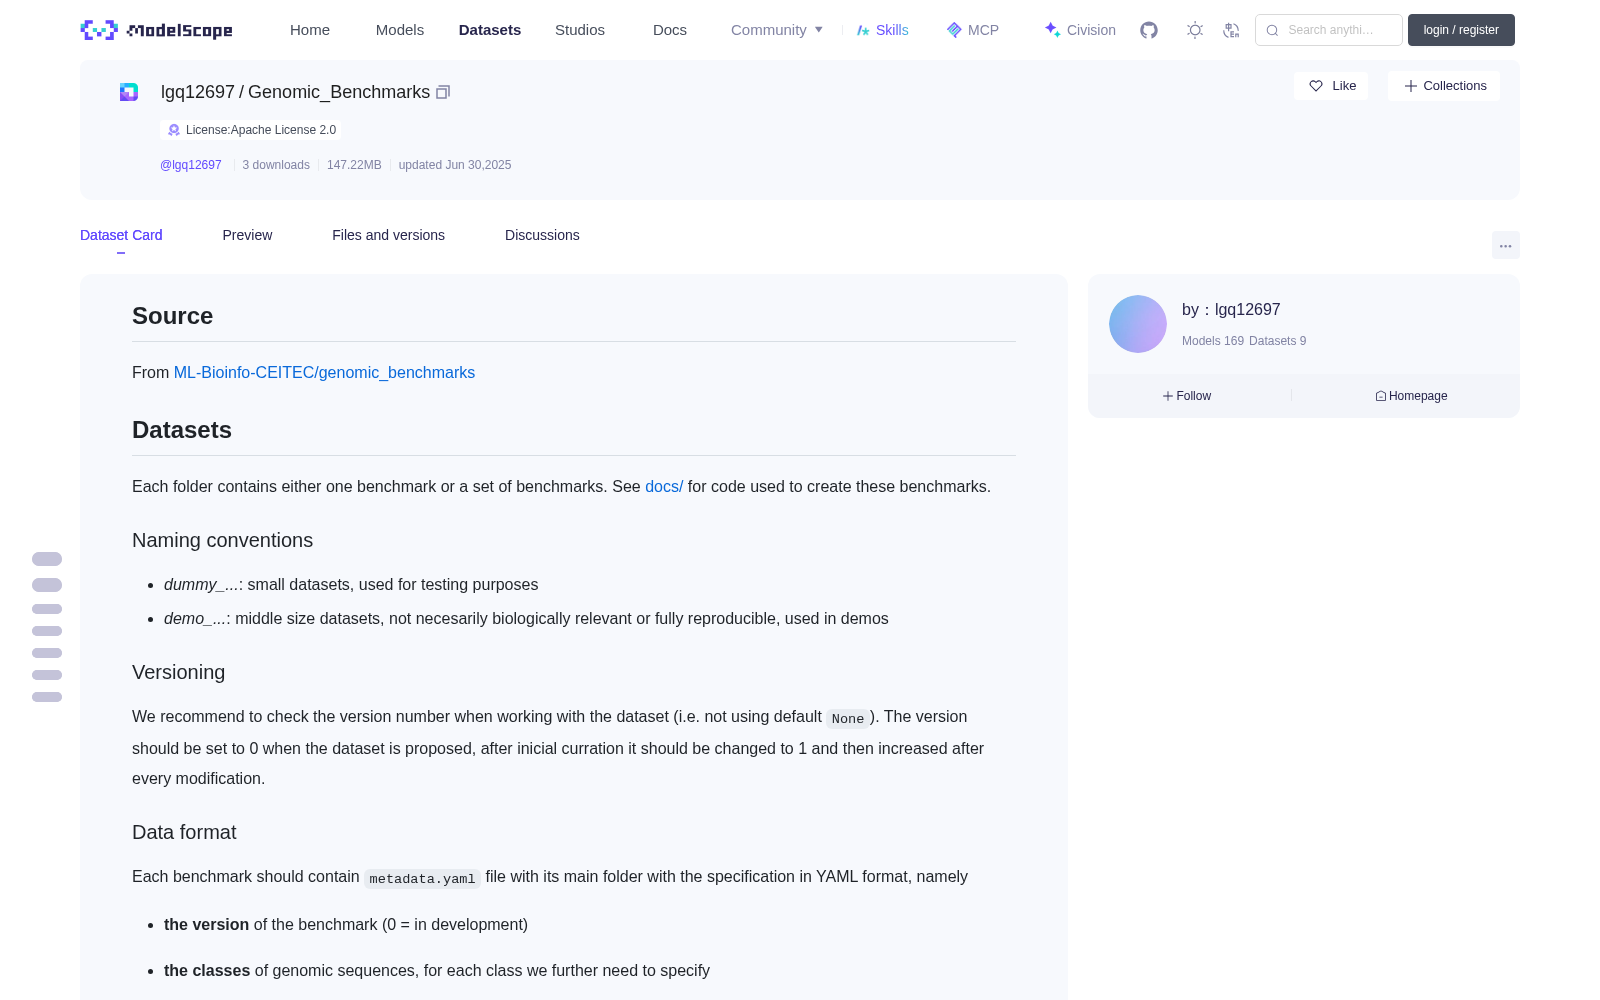The height and width of the screenshot is (1000, 1600).
Task: Click the by: lgq12697 author name
Action: 1231,310
